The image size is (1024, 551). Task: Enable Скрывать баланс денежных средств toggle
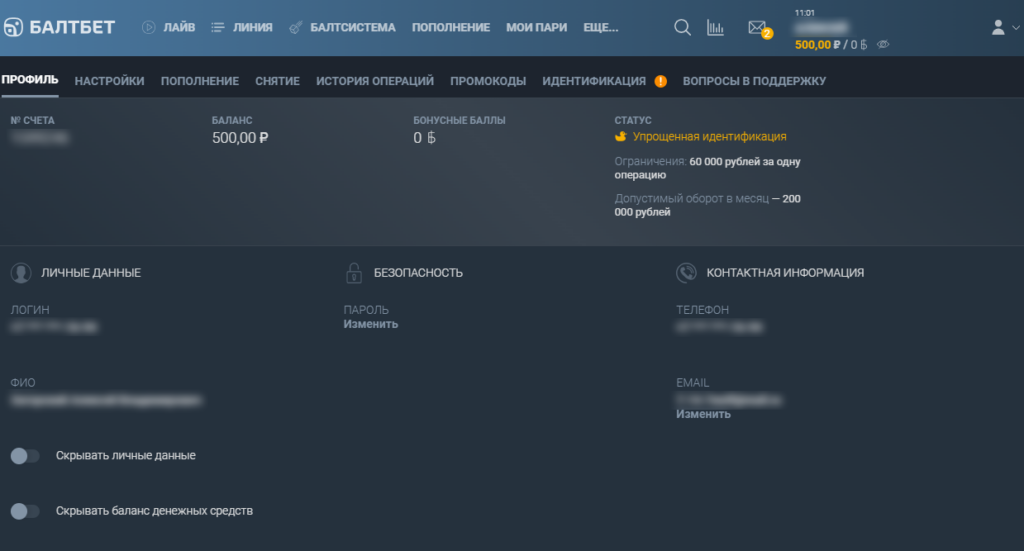[25, 511]
